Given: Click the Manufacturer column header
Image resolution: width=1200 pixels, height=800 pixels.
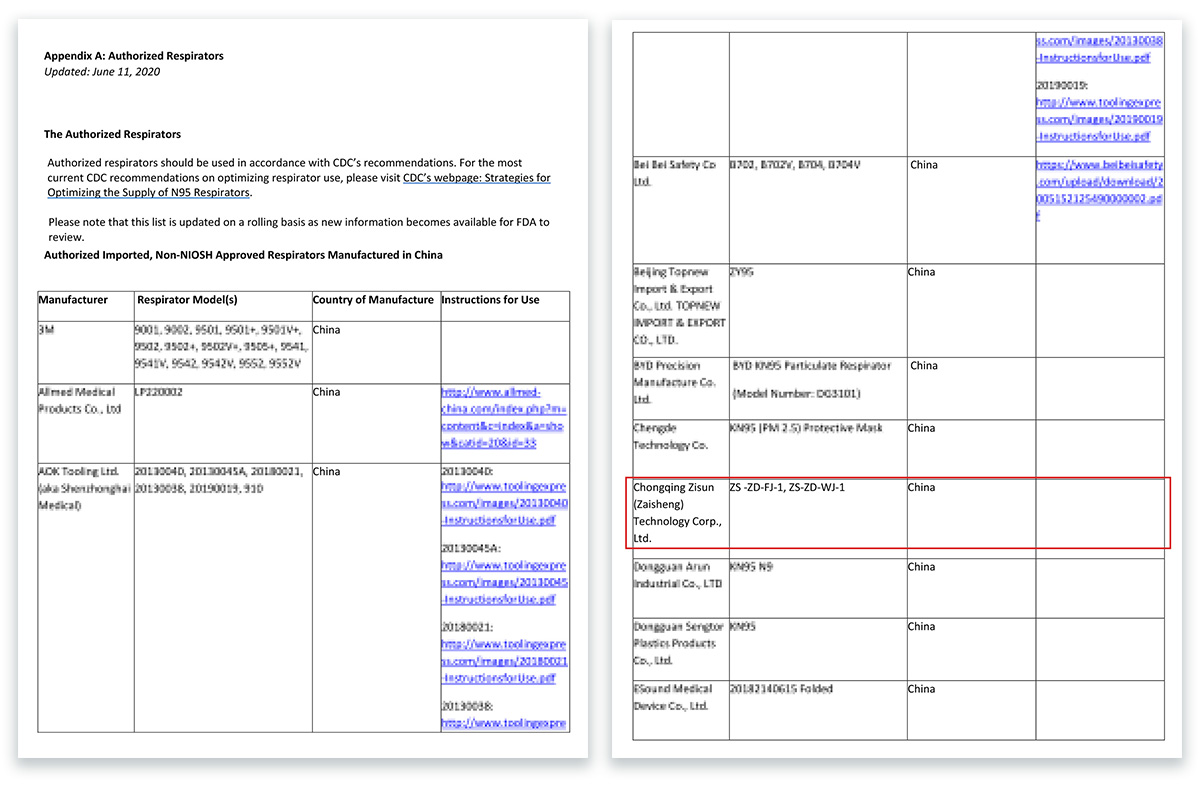Looking at the screenshot, I should coord(73,300).
